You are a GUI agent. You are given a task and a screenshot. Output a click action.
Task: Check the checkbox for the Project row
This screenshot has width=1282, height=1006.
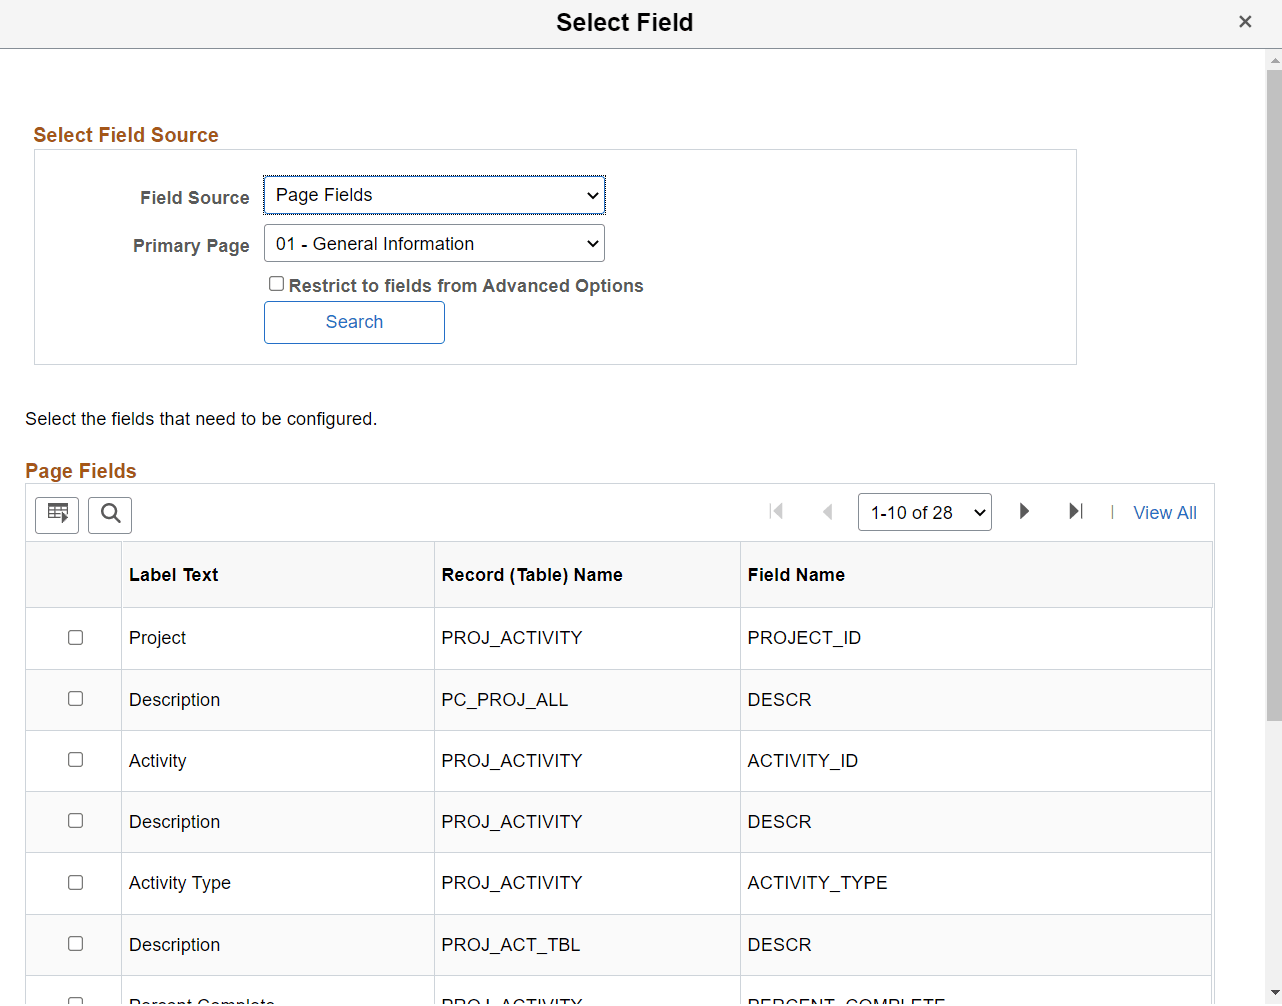(x=75, y=637)
